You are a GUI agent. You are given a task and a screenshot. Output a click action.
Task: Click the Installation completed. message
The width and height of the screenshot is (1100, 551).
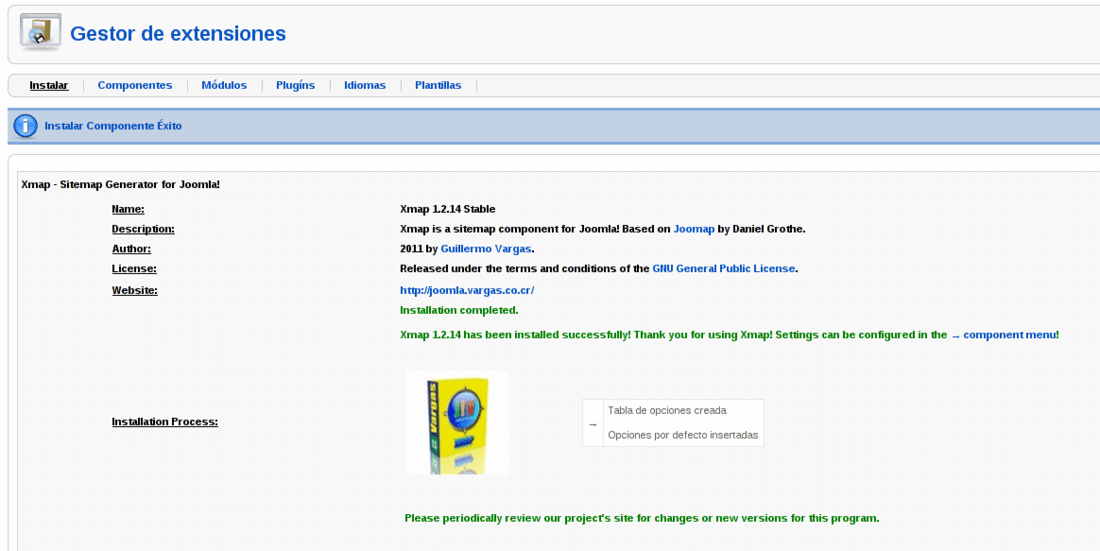click(x=459, y=310)
